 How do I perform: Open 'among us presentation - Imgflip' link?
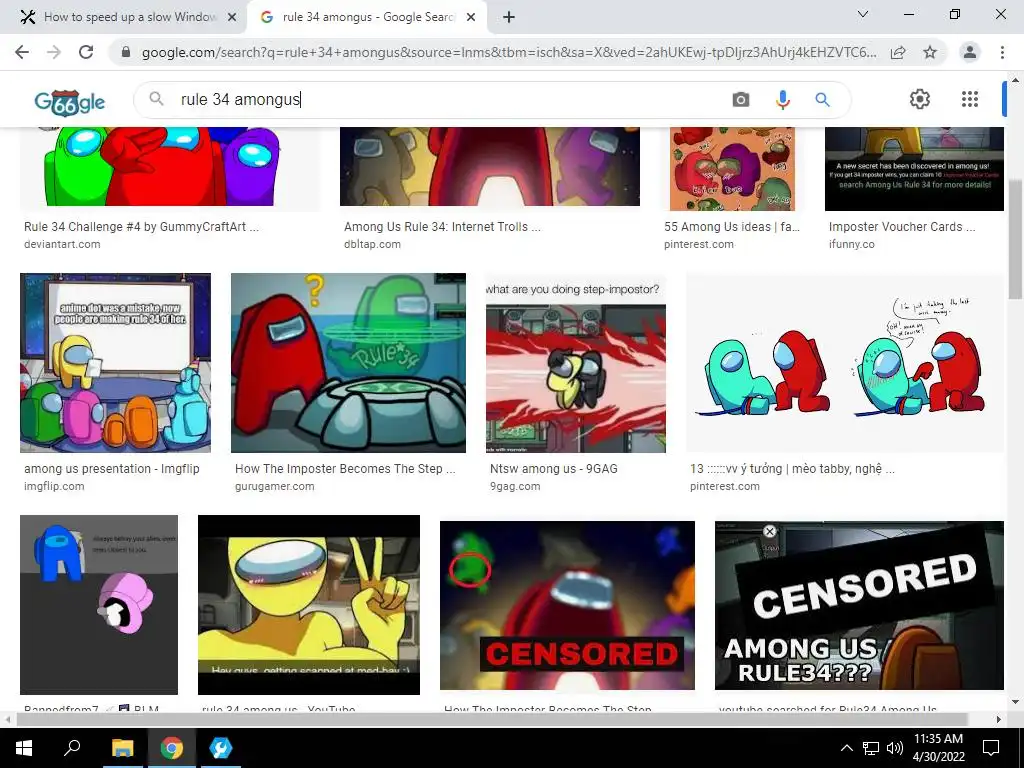112,469
